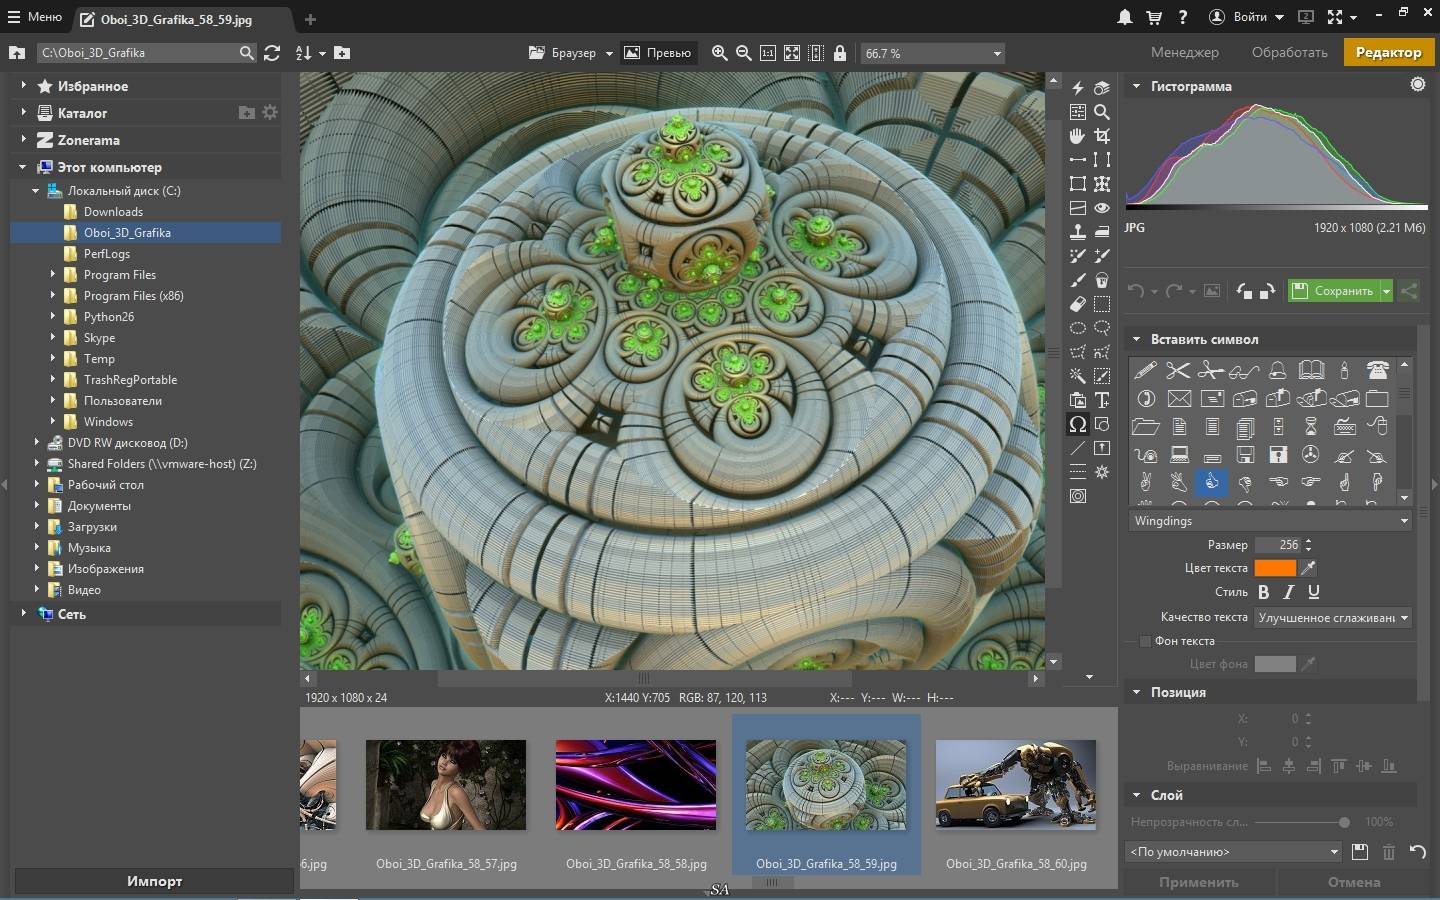Select the Red Eye reduction tool
1440x900 pixels.
(1102, 208)
